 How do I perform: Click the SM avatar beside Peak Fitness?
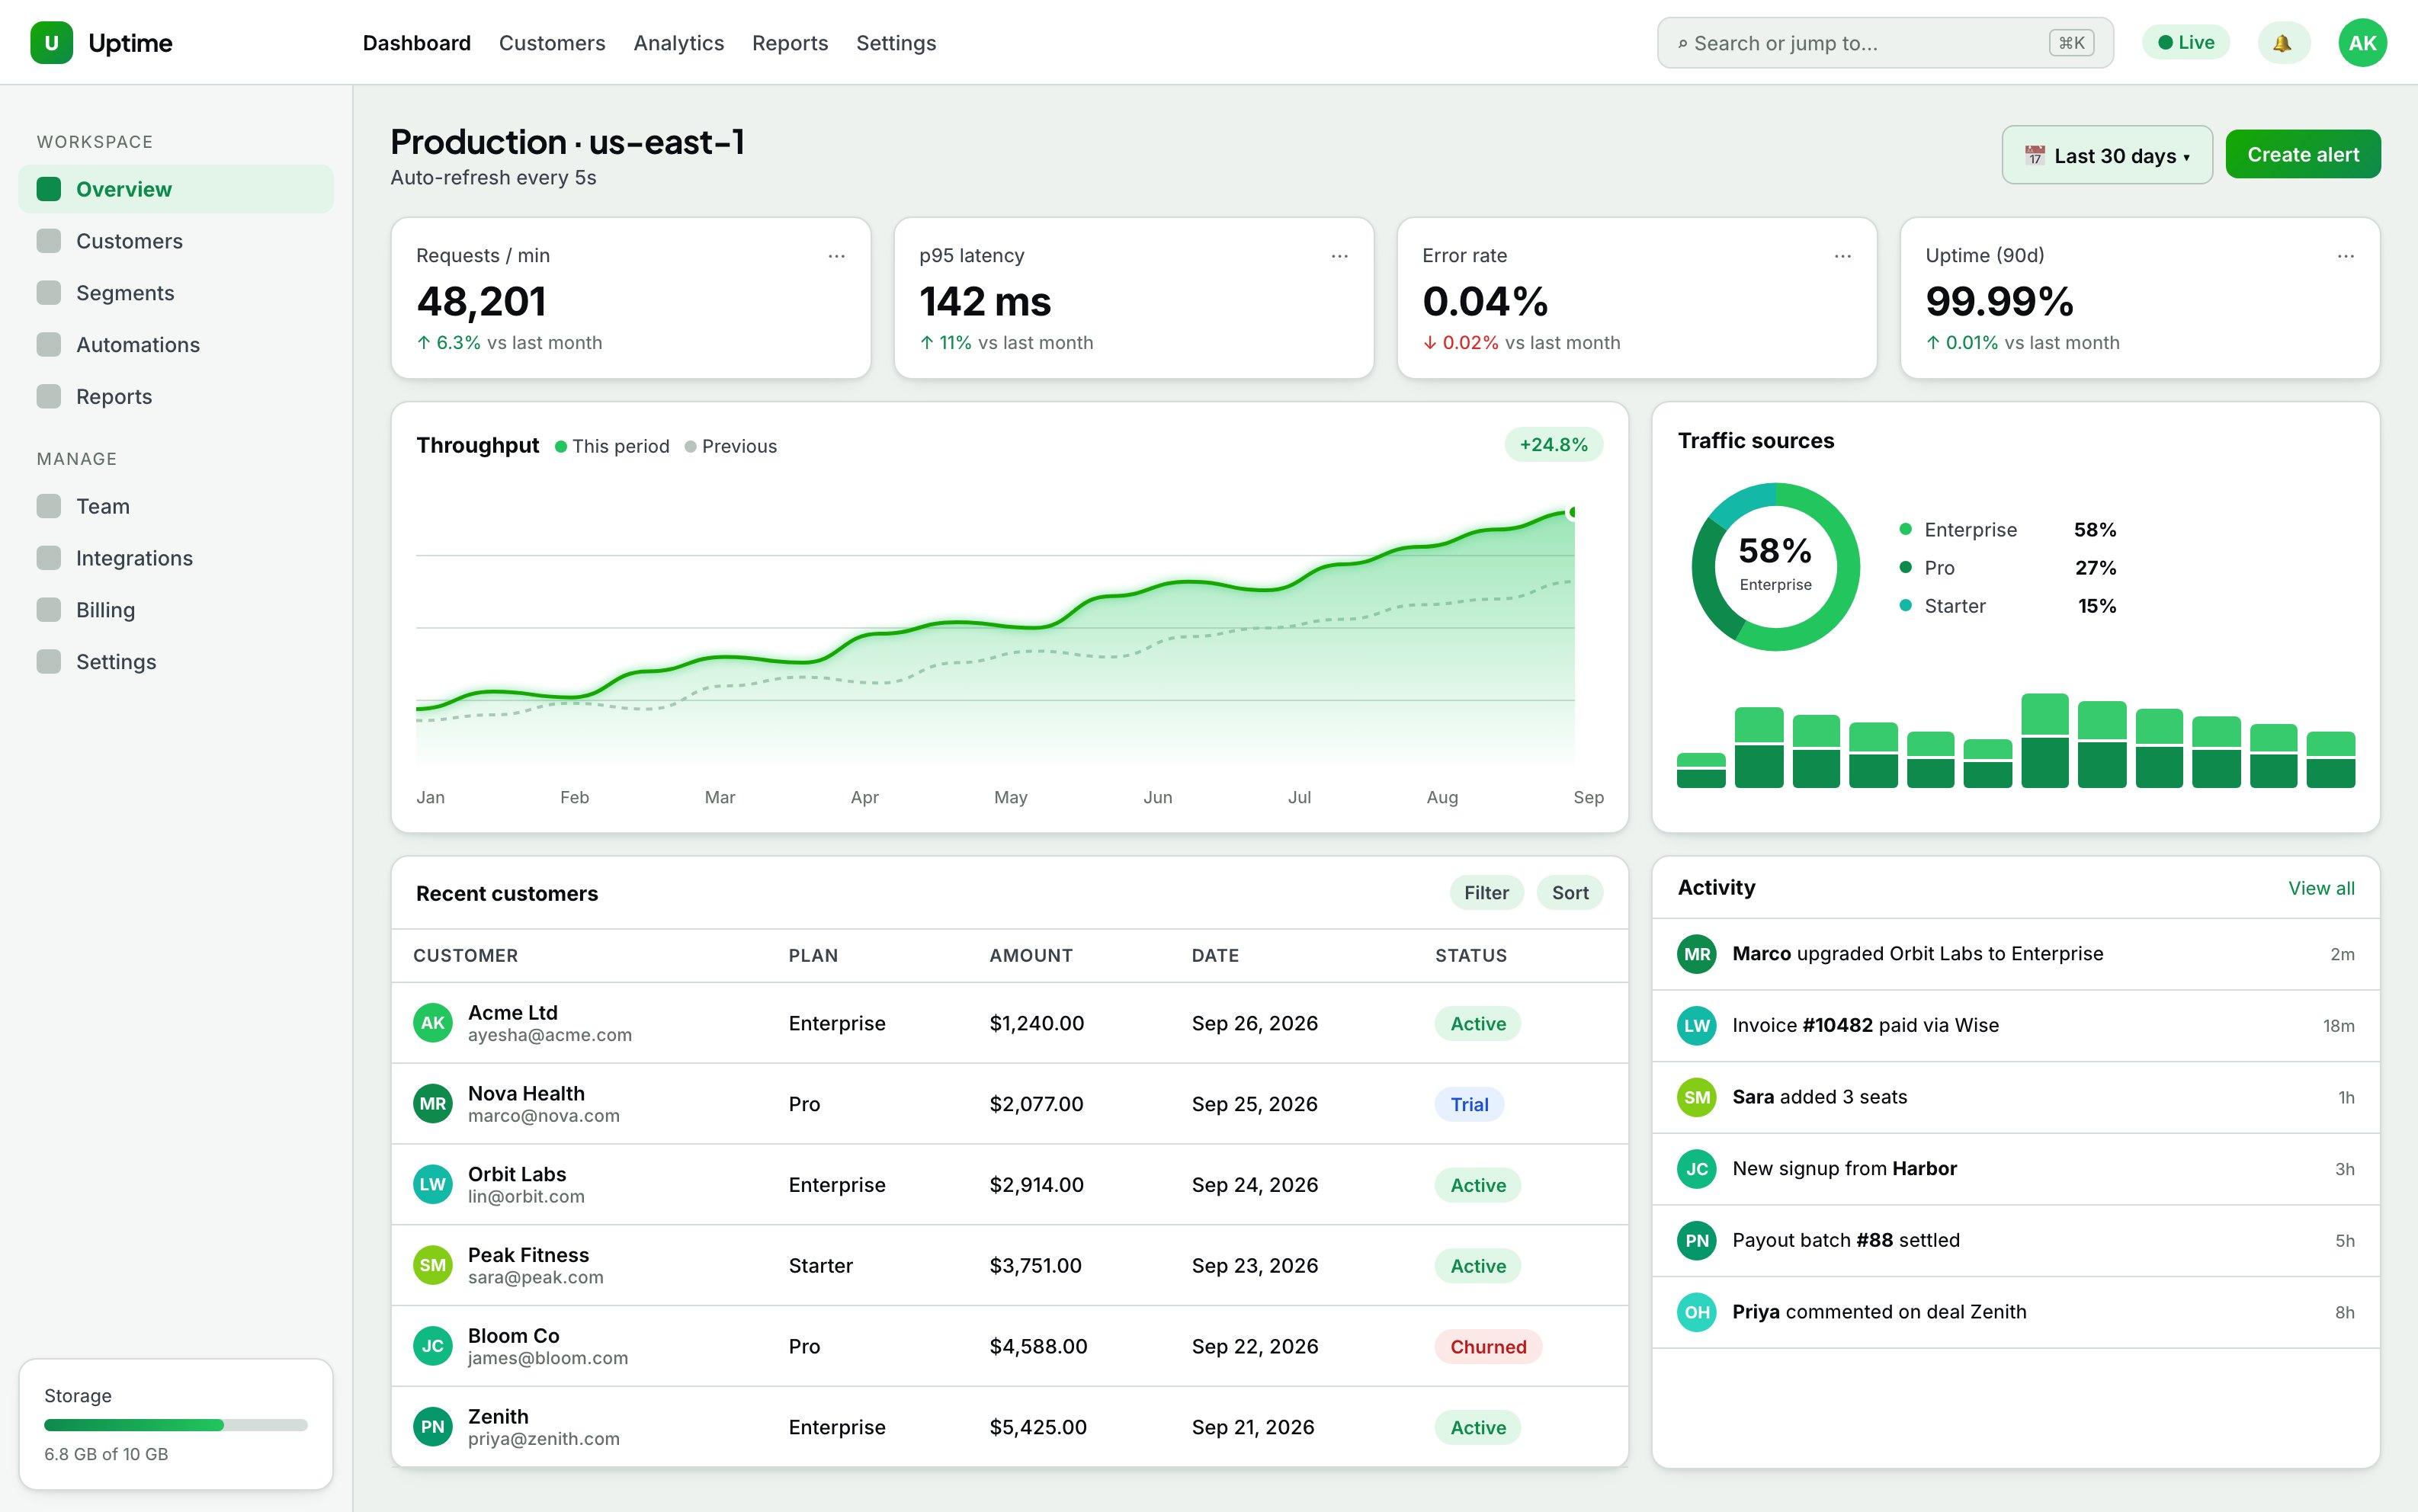point(433,1265)
